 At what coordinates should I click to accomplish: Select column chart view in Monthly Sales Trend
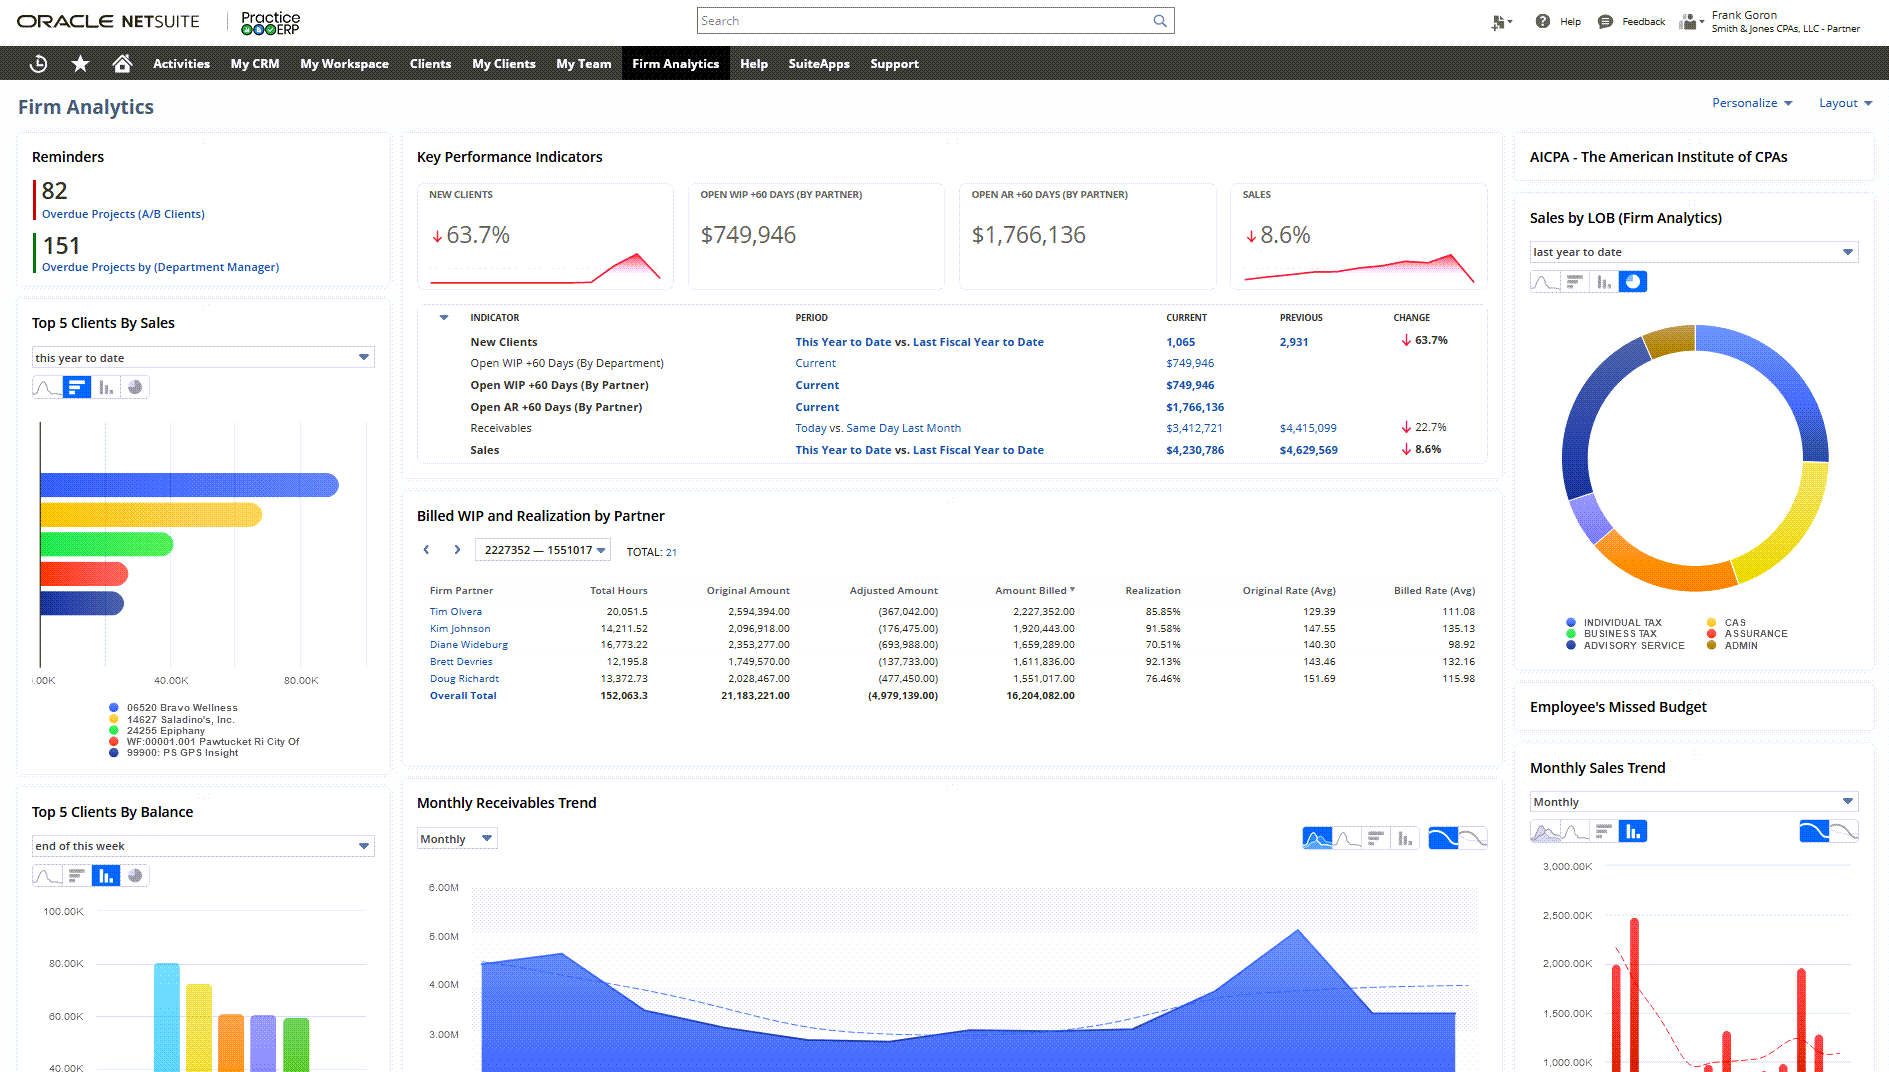click(1632, 832)
